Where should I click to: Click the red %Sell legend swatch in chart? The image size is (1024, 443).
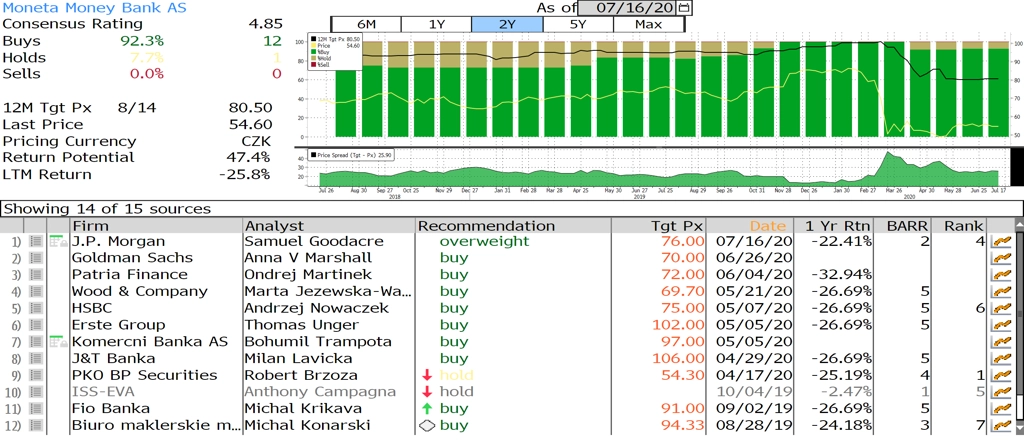[314, 63]
